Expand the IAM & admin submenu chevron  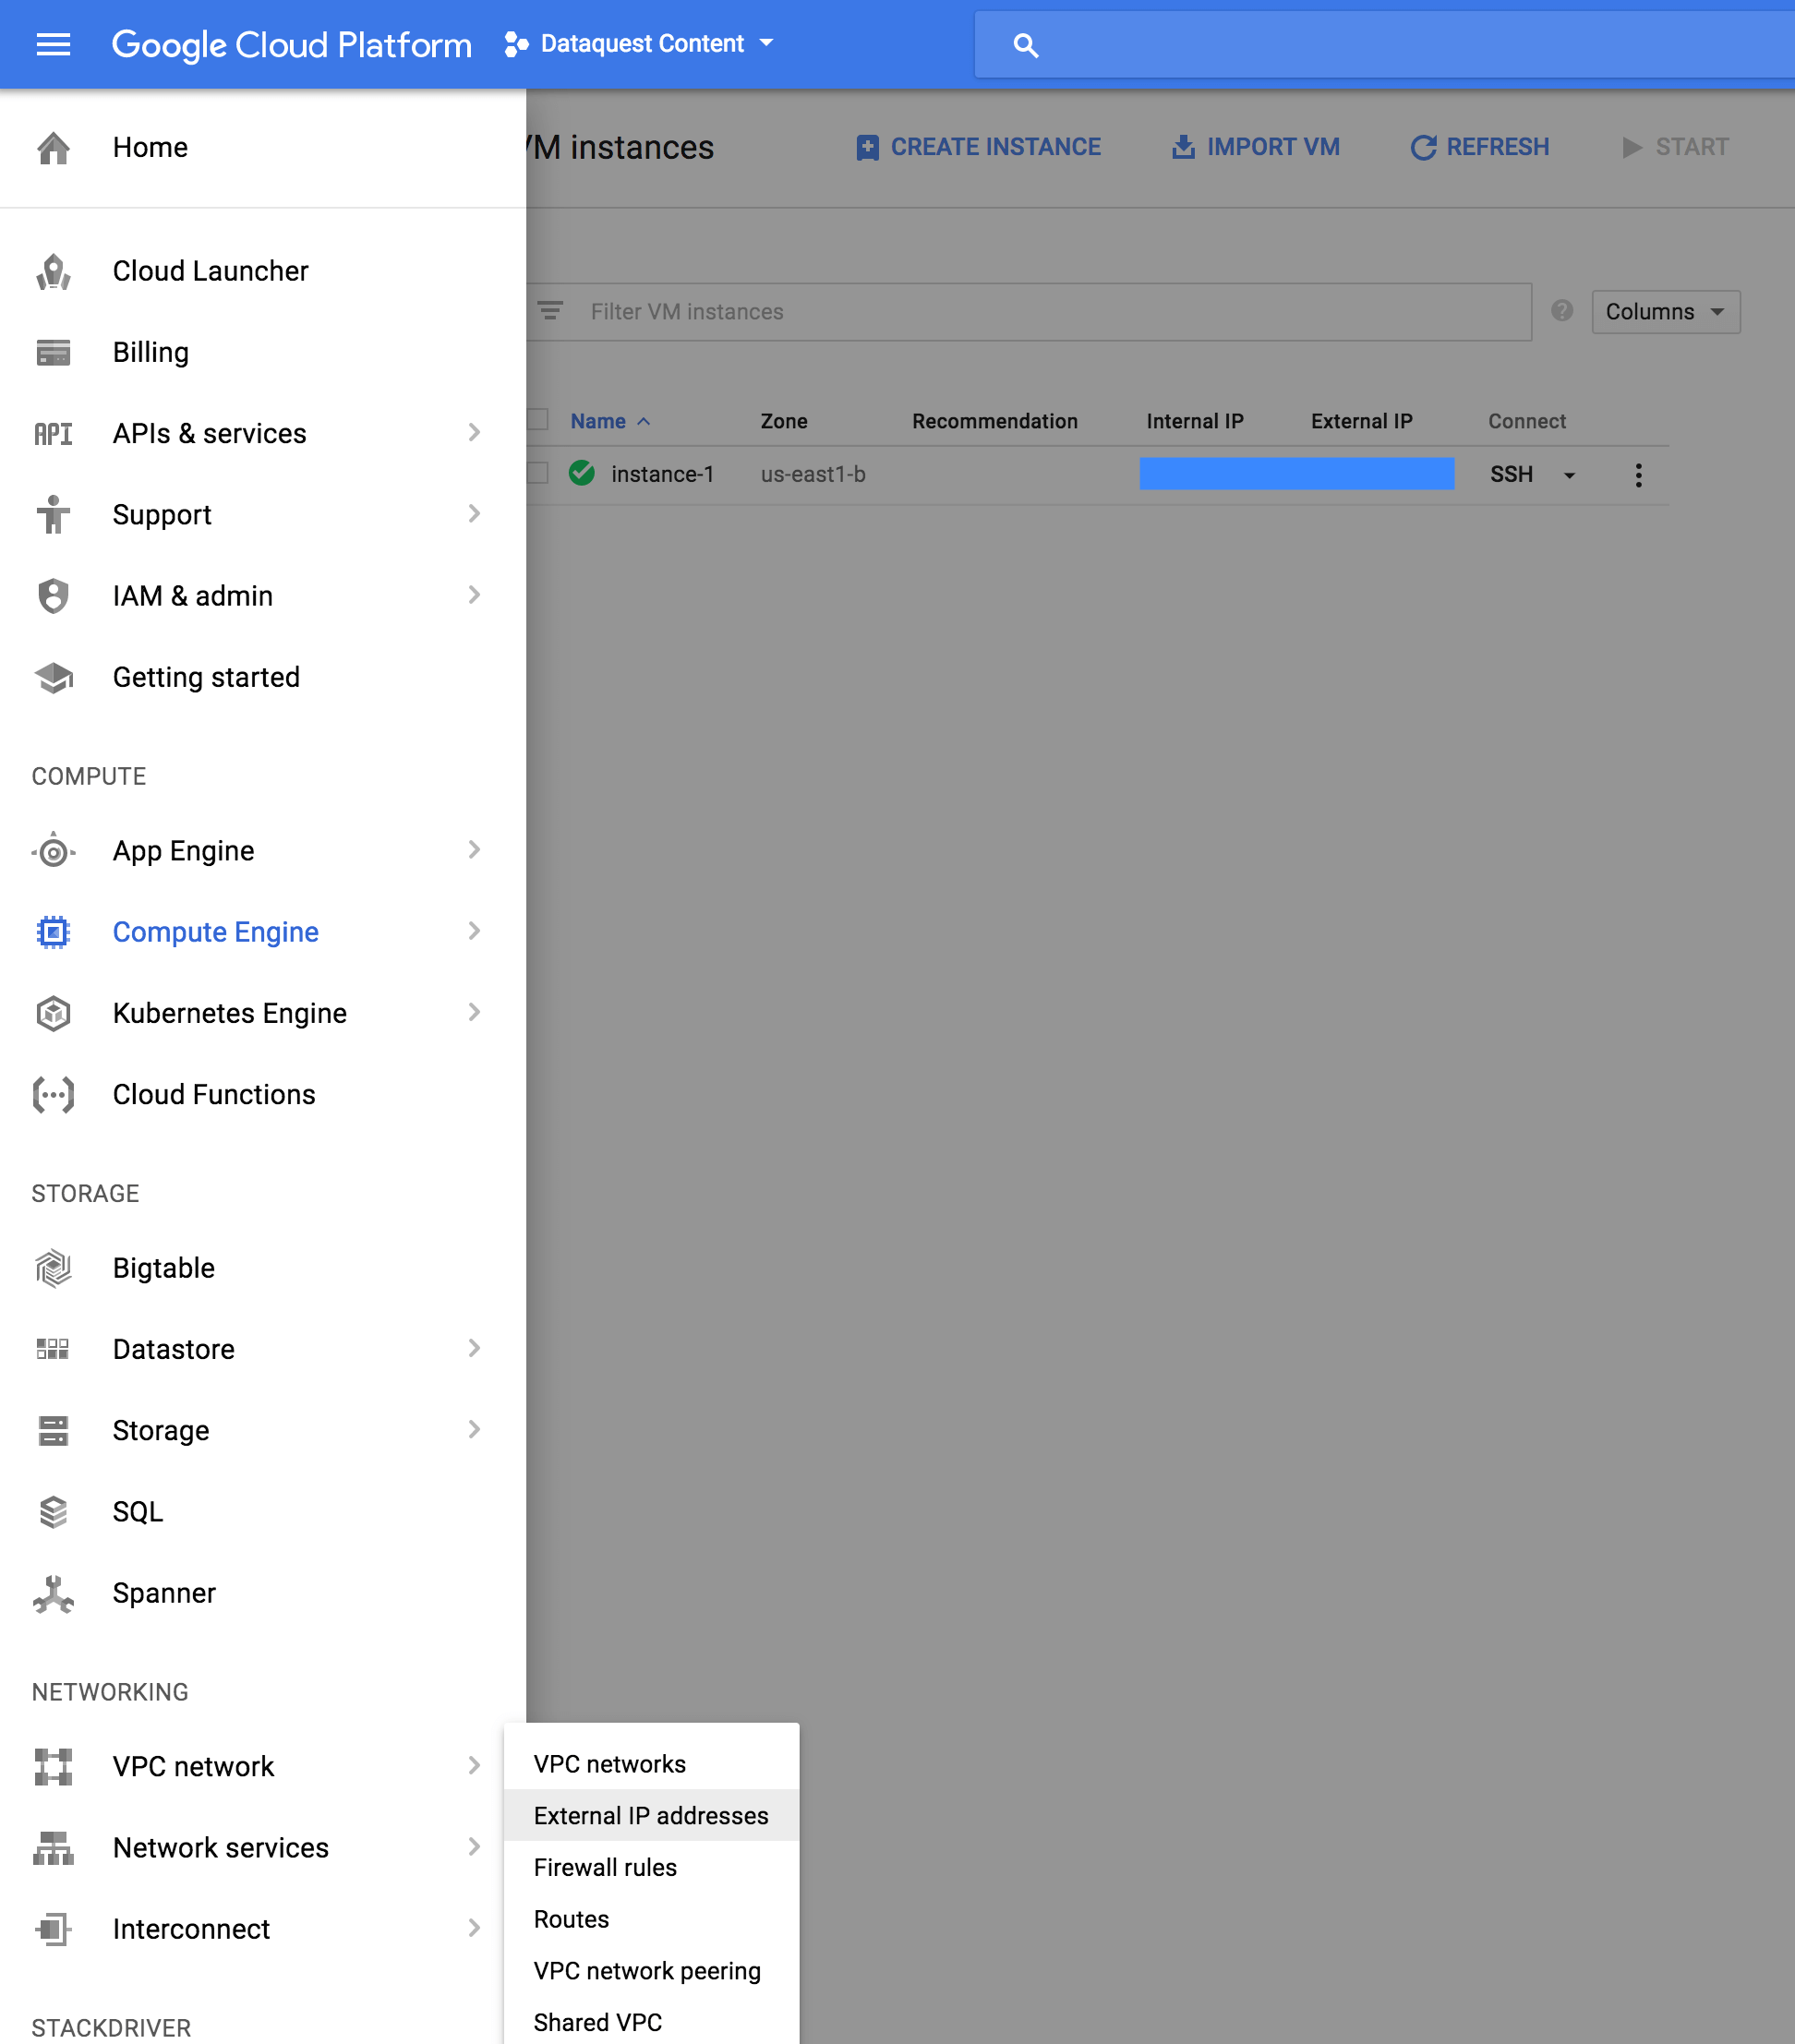(474, 596)
